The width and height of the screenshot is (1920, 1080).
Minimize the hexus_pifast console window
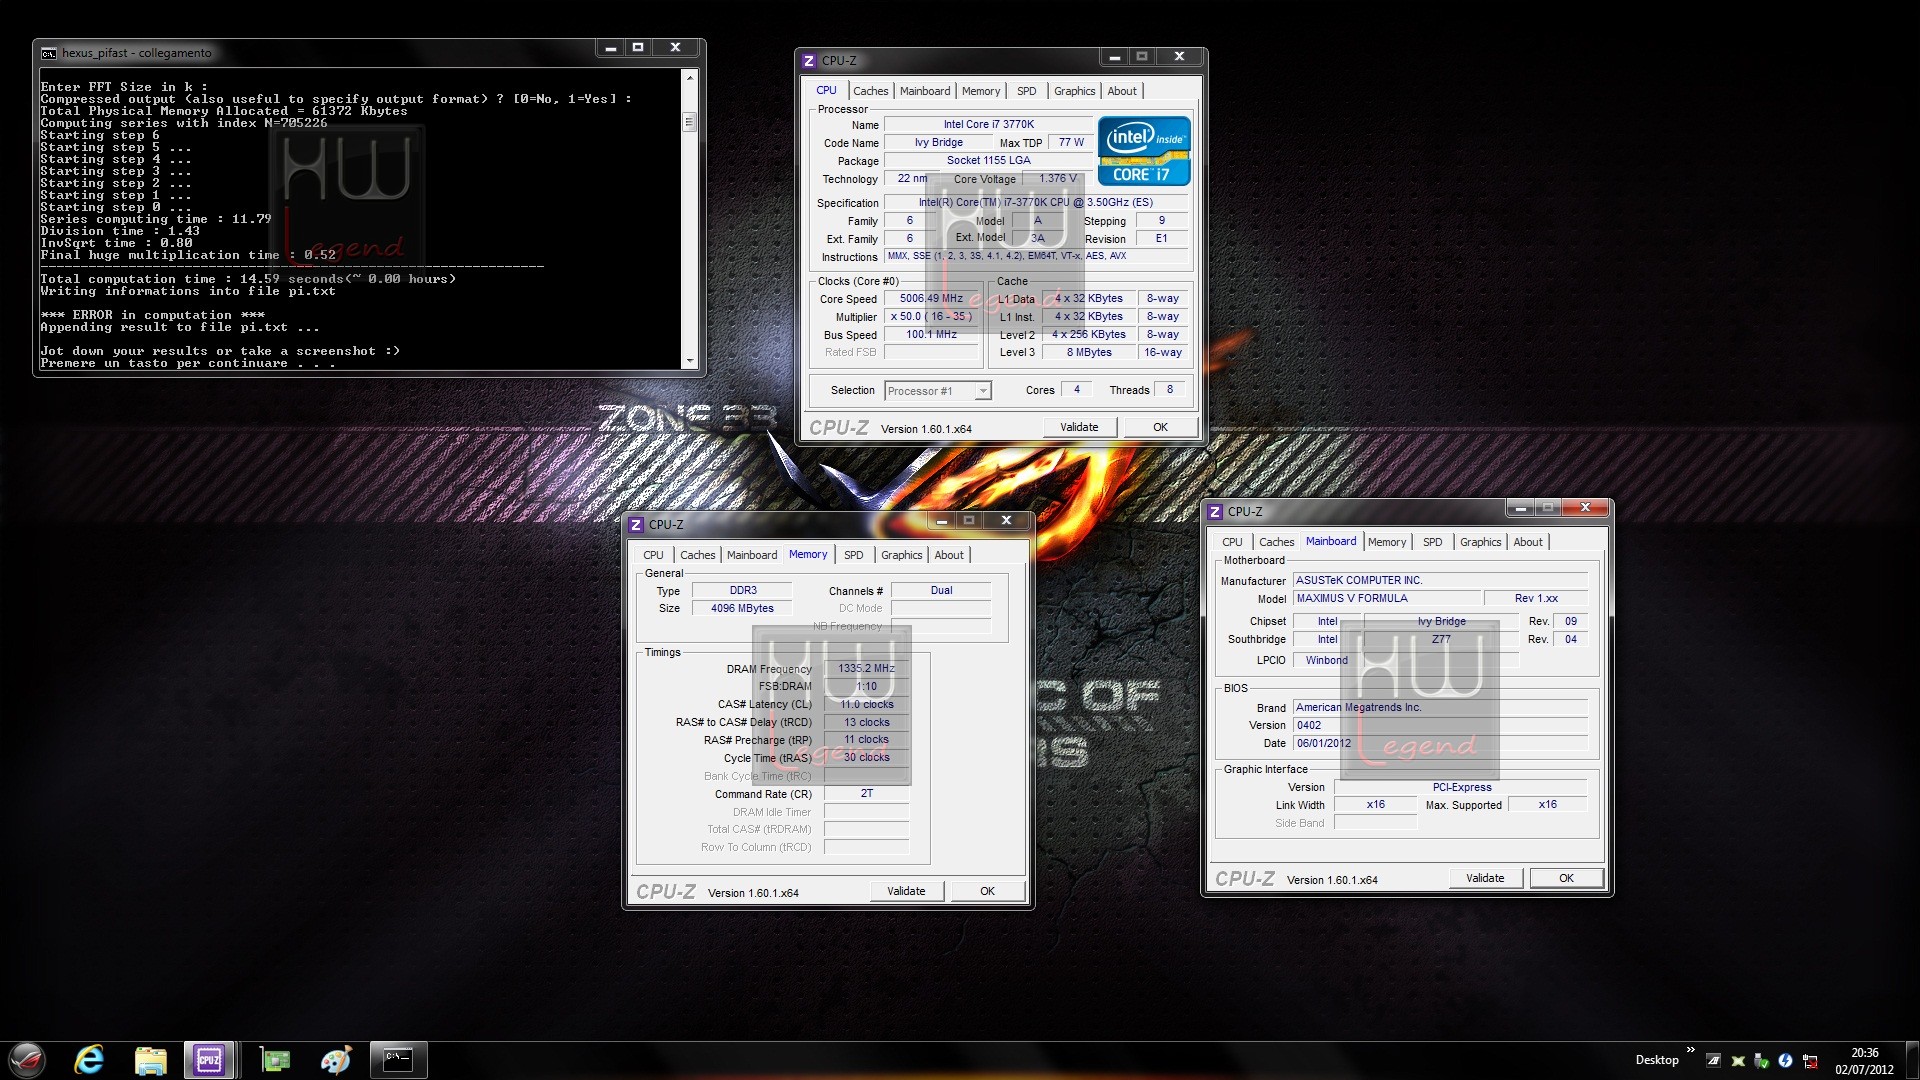(x=611, y=48)
